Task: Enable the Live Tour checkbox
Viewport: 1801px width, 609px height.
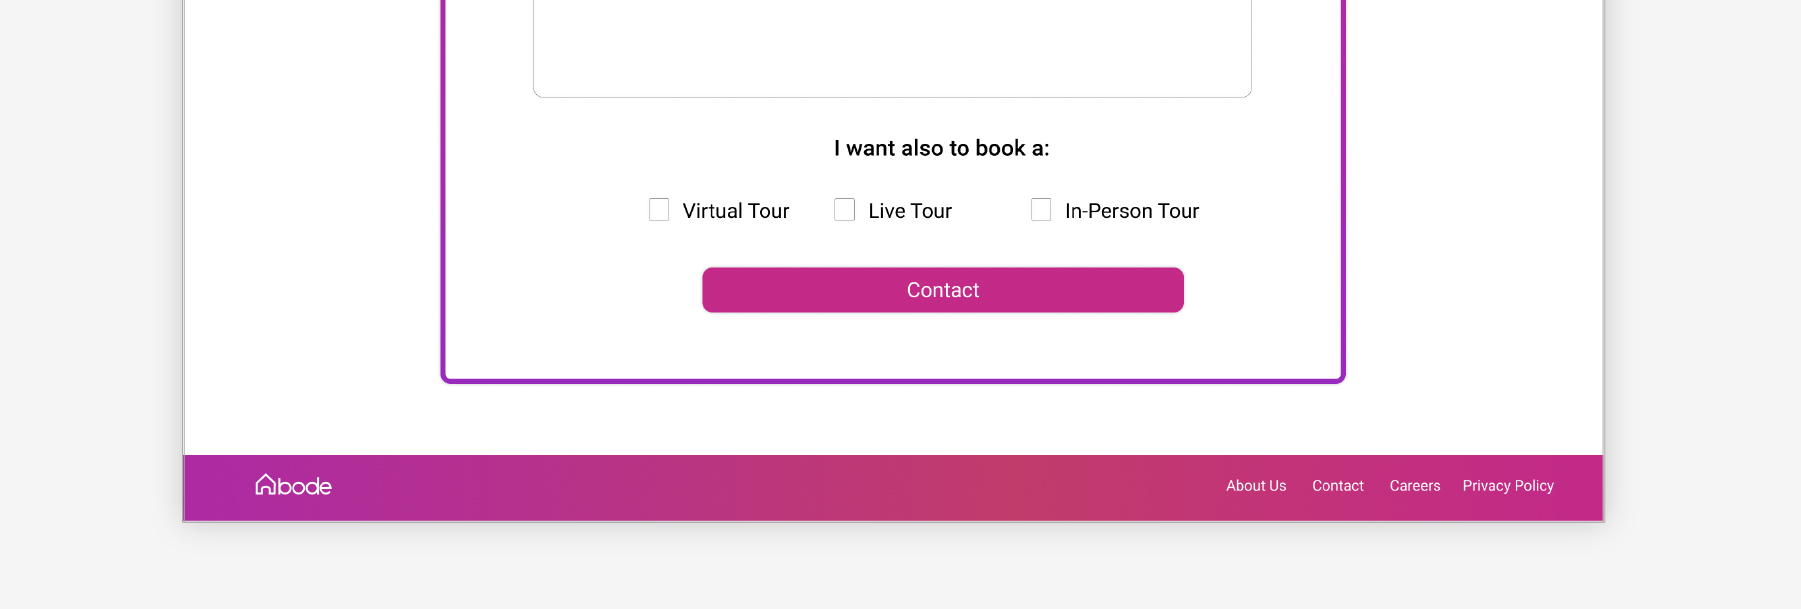Action: [845, 210]
